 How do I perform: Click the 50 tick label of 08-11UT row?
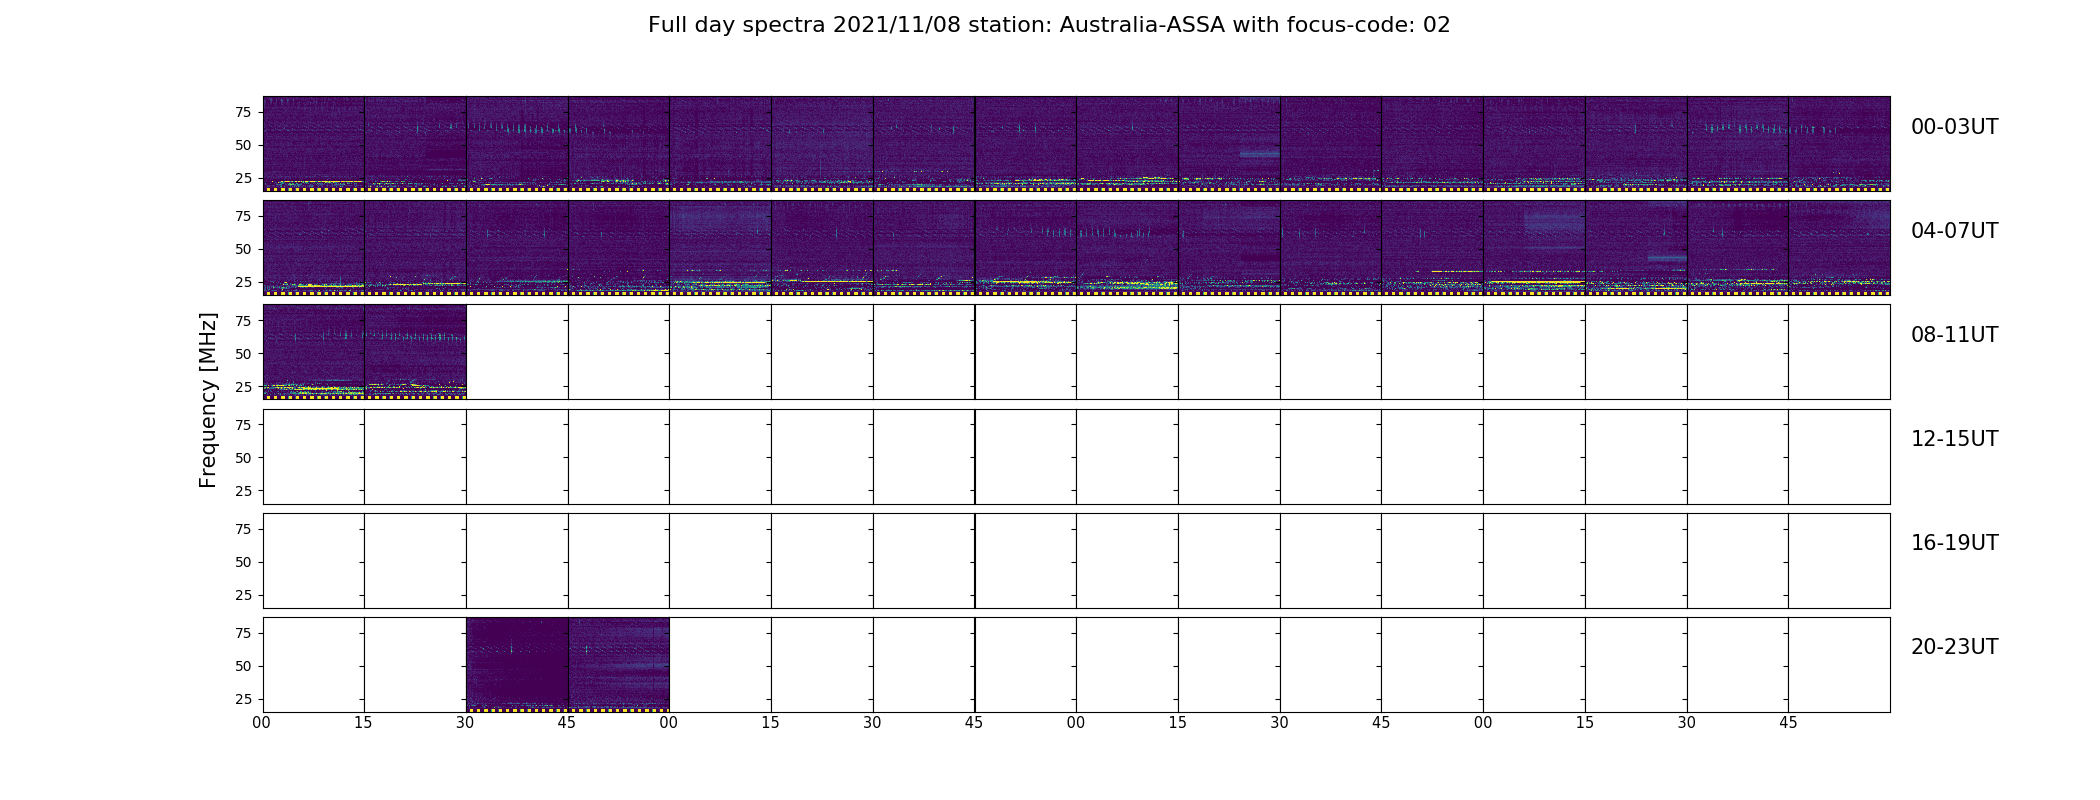243,354
